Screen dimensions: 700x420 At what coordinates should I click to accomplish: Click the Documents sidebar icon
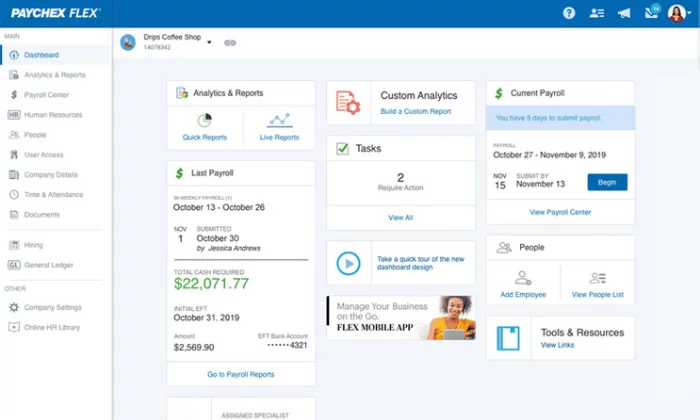pos(14,215)
